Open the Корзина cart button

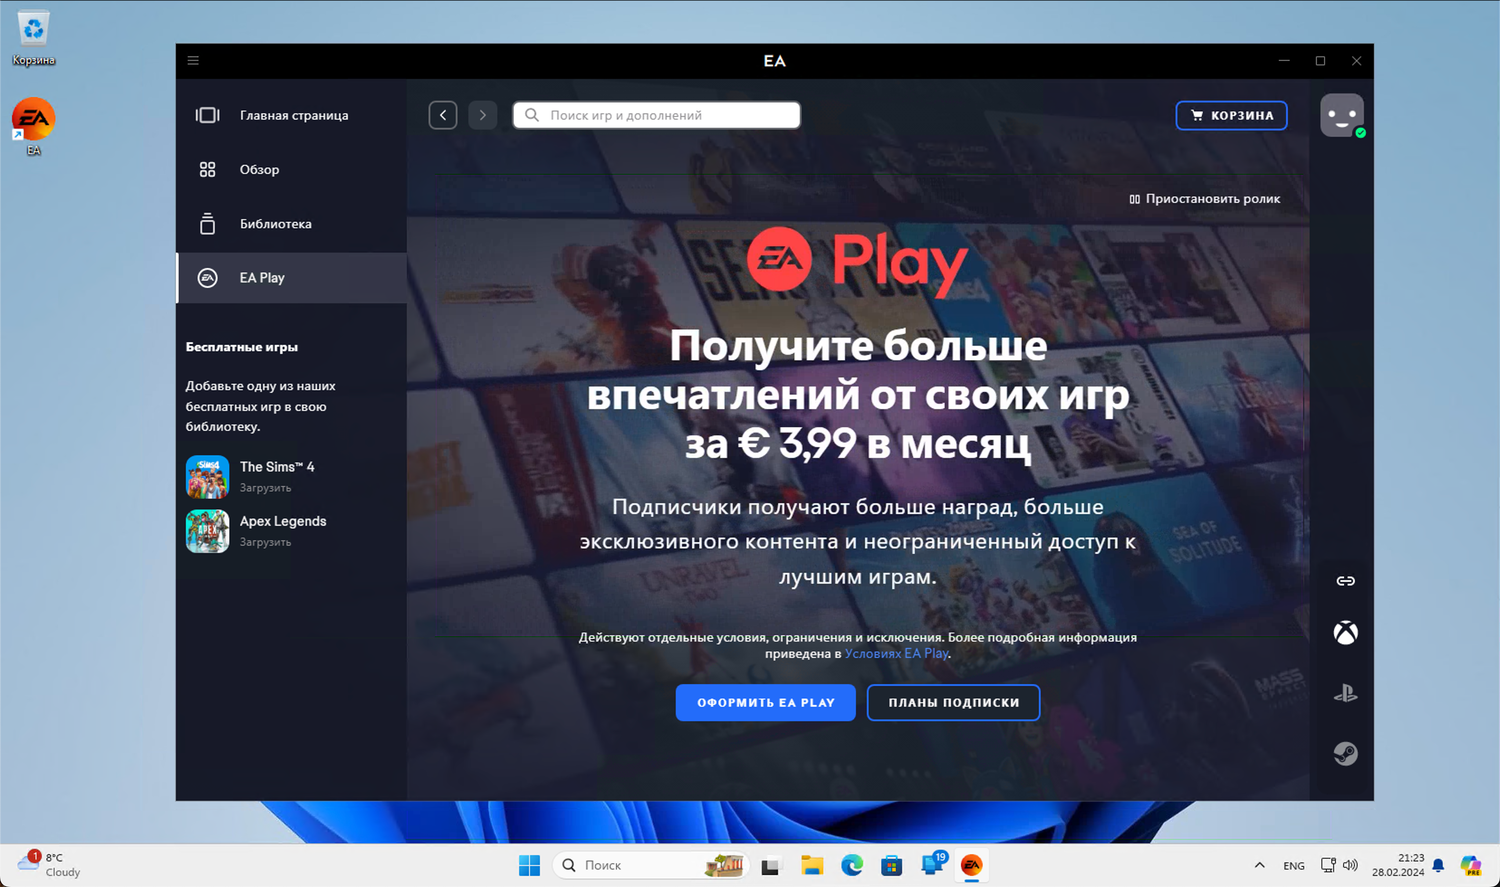coord(1231,115)
